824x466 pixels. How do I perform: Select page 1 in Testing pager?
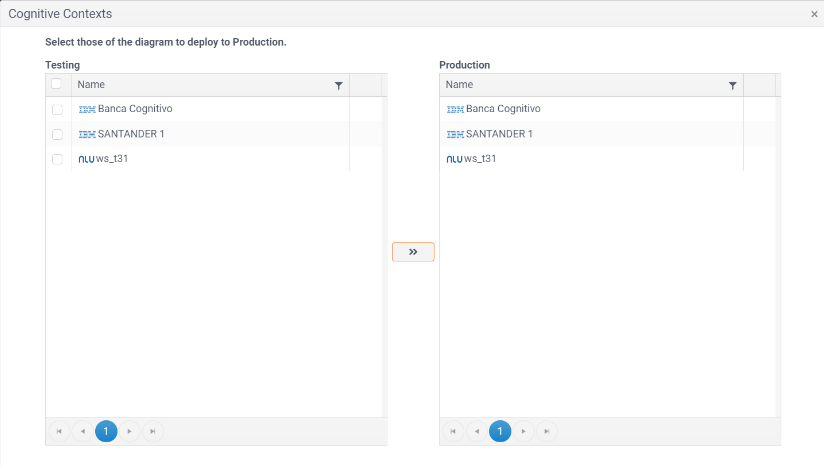[106, 431]
